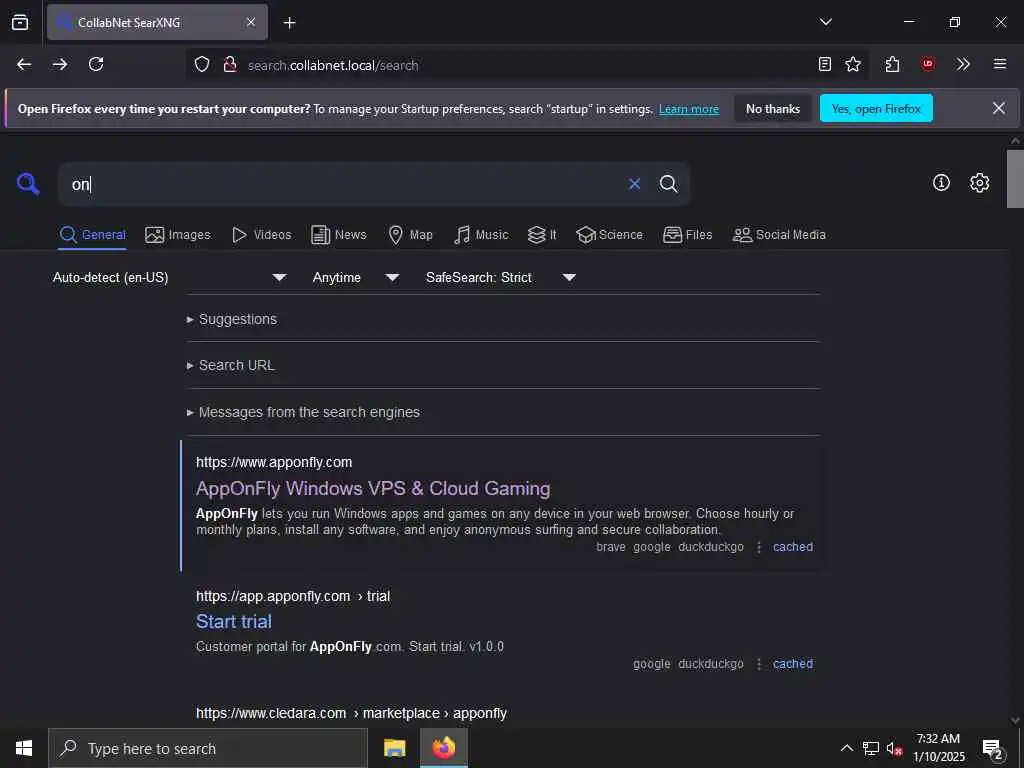Image resolution: width=1024 pixels, height=768 pixels.
Task: Switch to the Music tab
Action: pos(481,234)
